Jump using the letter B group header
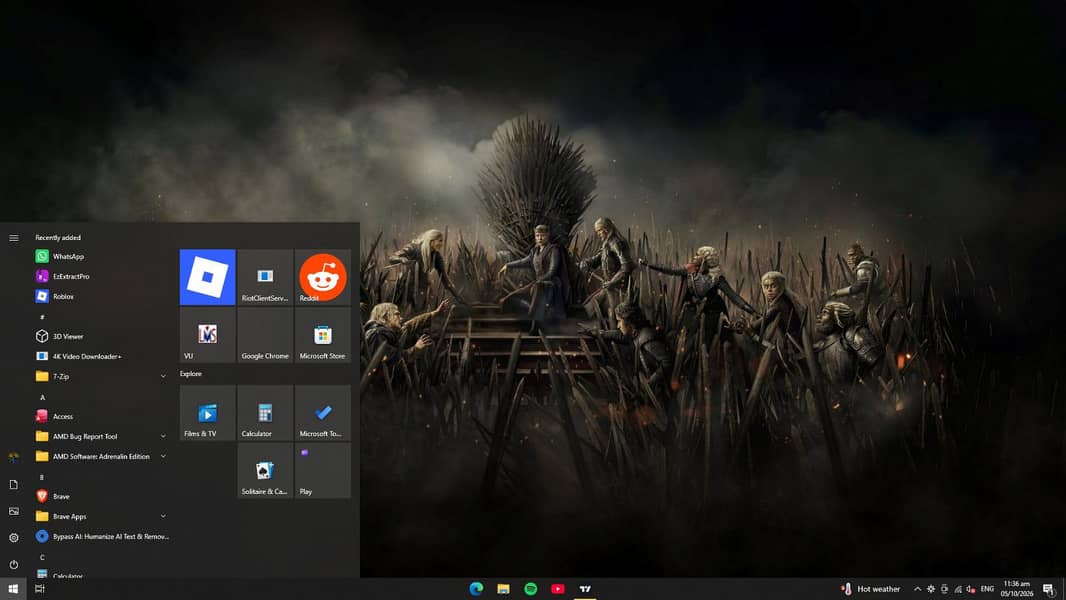 click(42, 477)
